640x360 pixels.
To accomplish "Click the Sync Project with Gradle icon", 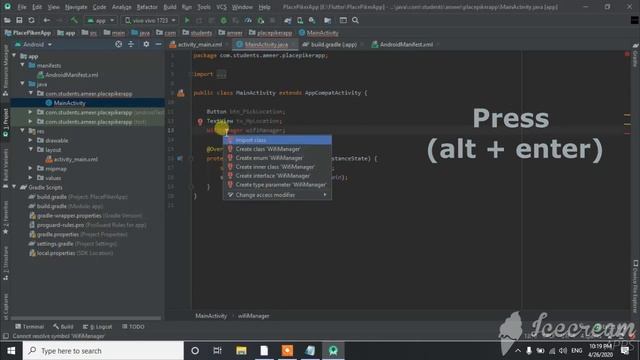I will click(x=288, y=20).
